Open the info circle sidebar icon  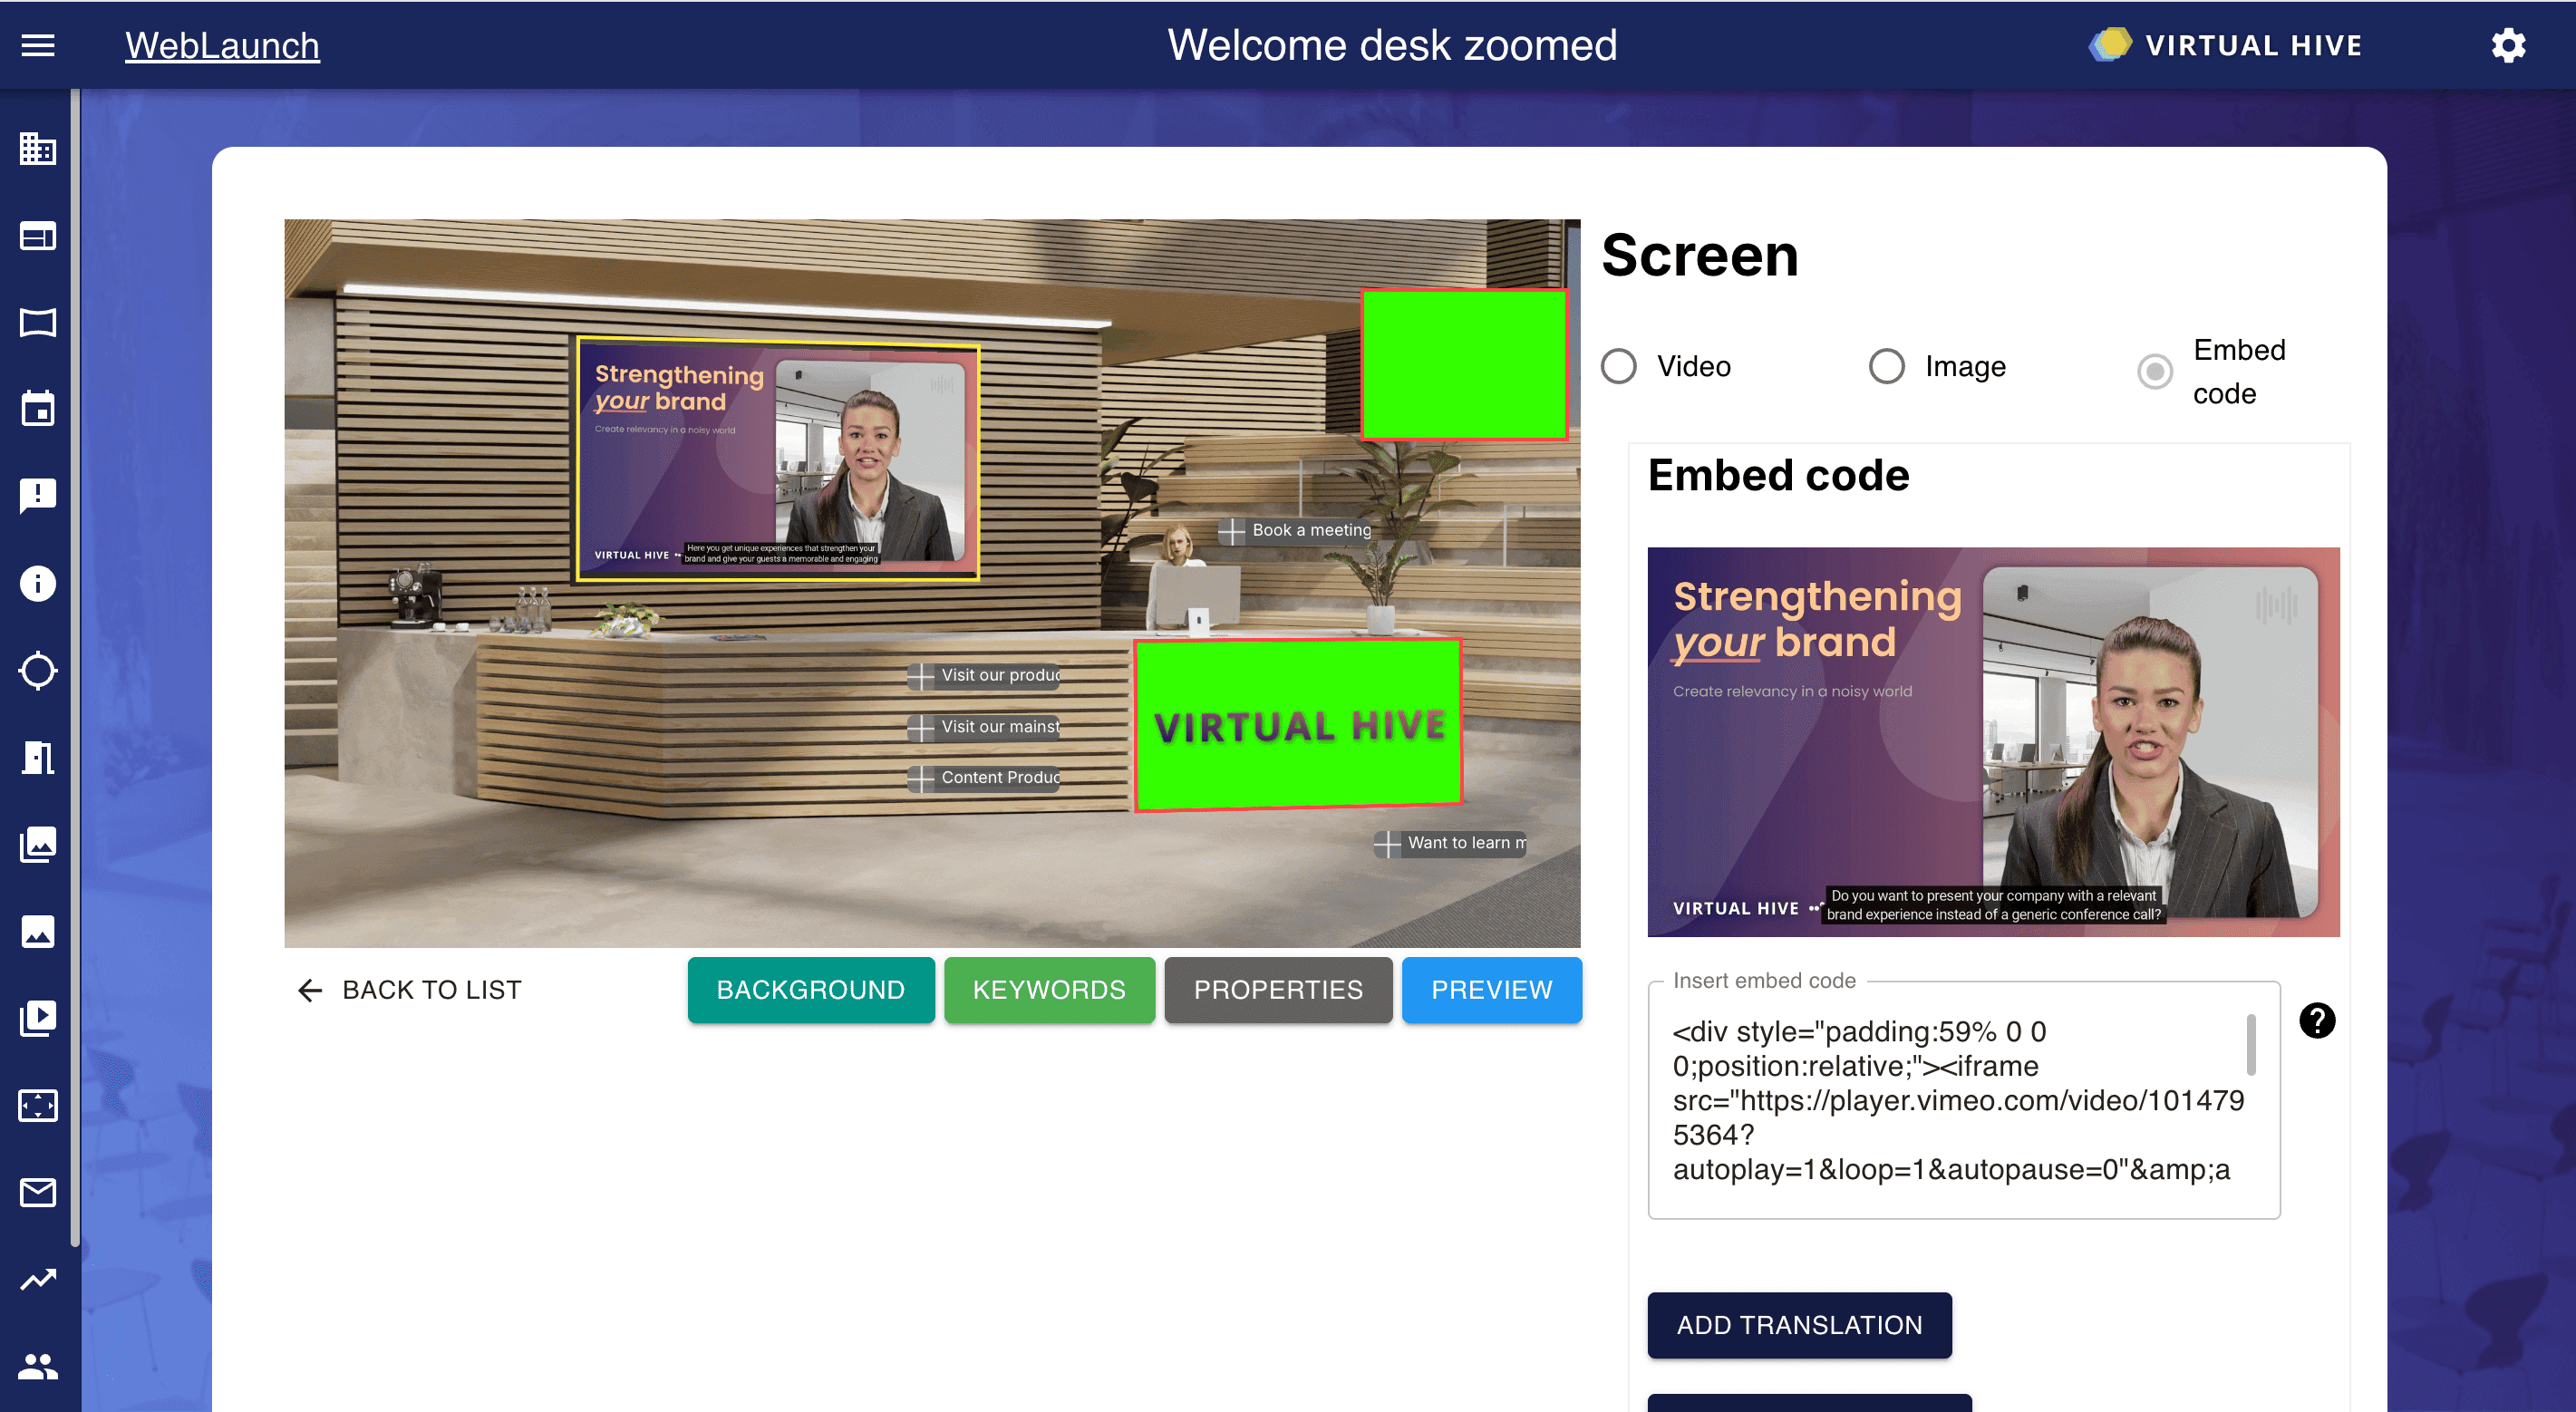(x=38, y=583)
